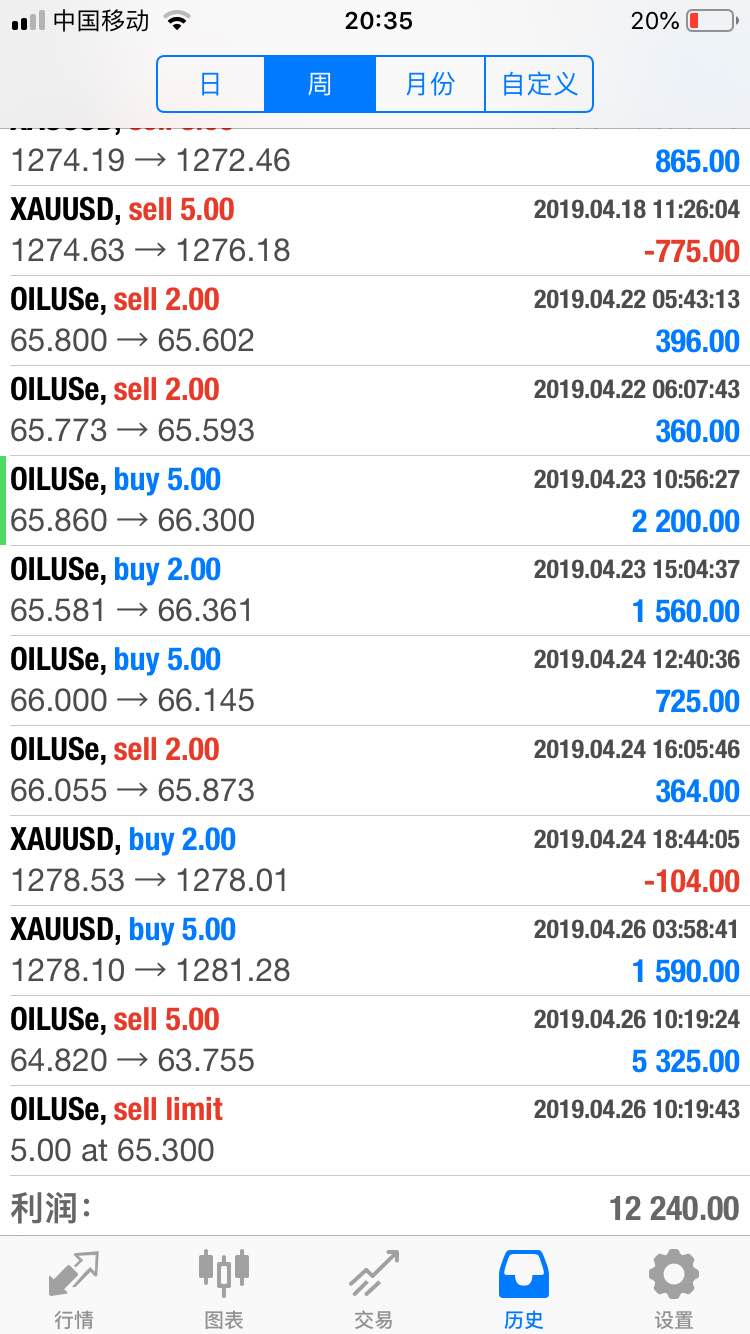750x1334 pixels.
Task: Open OILUSe sell 5.00 trade with 5 325.00
Action: tap(375, 1041)
